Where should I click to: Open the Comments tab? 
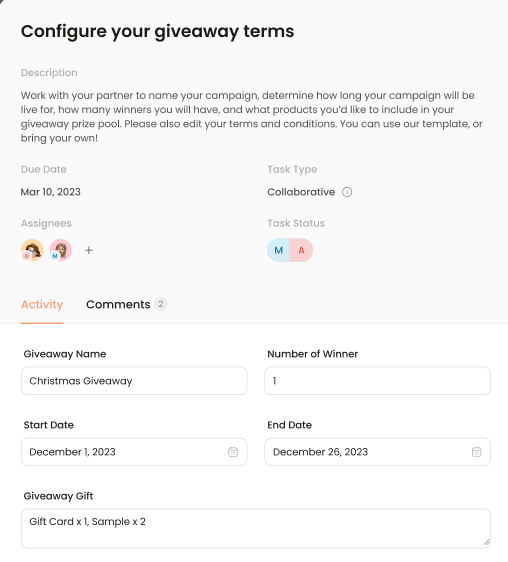[x=118, y=304]
